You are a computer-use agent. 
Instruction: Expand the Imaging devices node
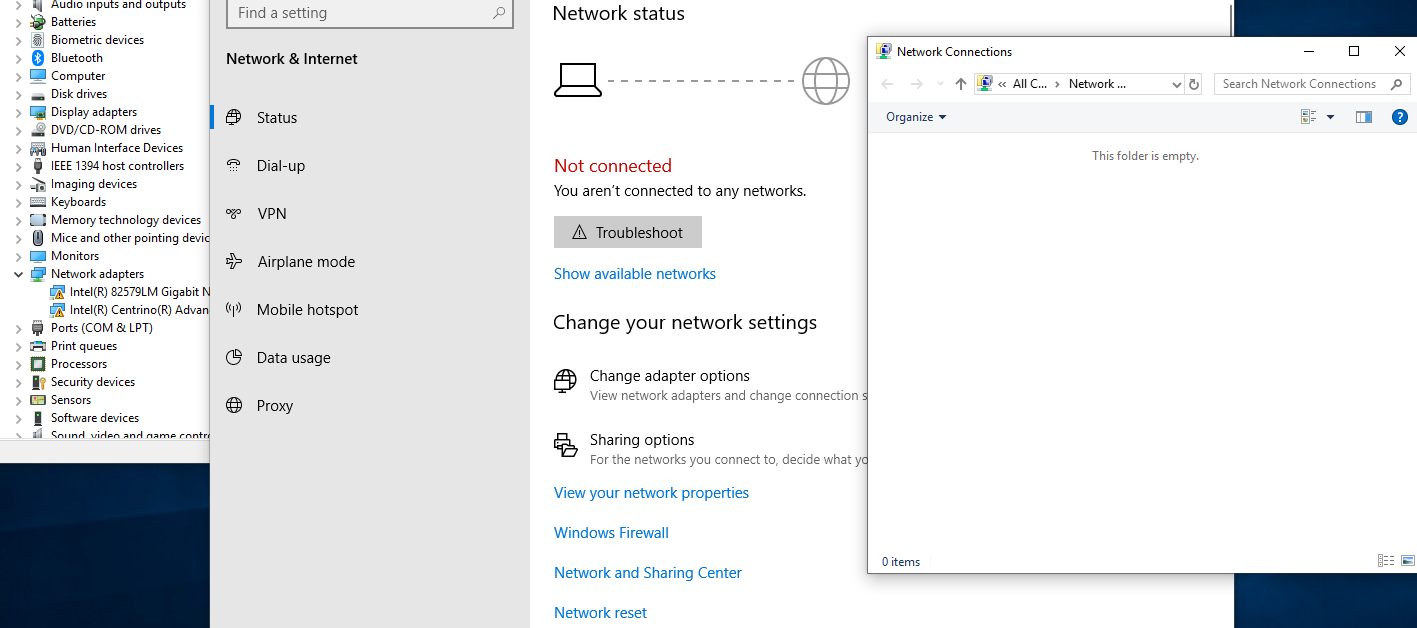coord(18,184)
